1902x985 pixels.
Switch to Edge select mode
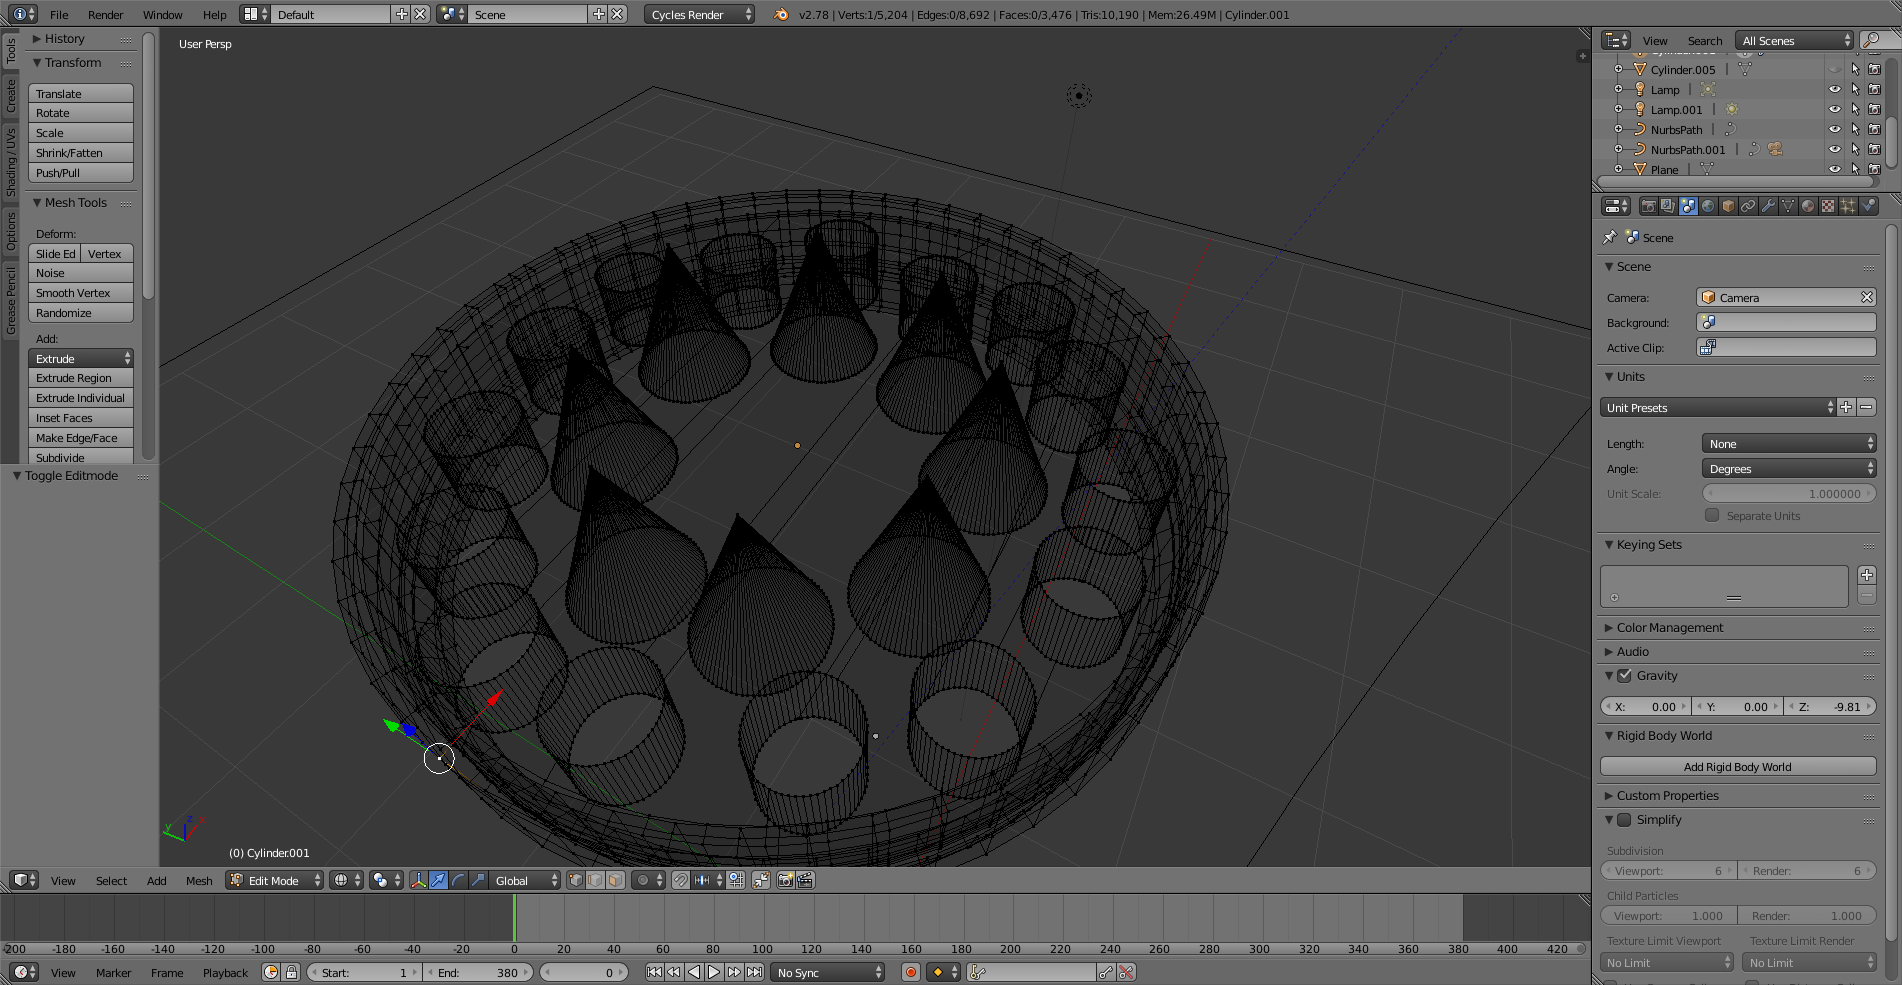click(596, 880)
